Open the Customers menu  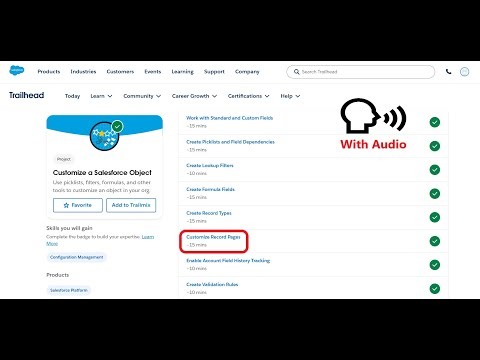coord(120,71)
